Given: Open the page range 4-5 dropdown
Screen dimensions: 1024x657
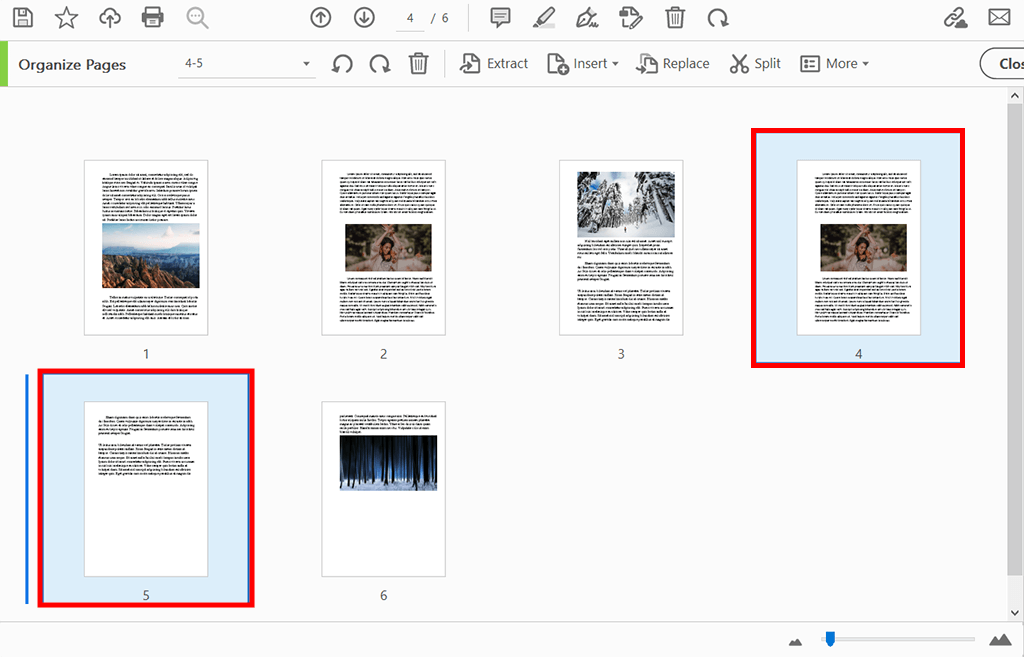Looking at the screenshot, I should pyautogui.click(x=247, y=64).
